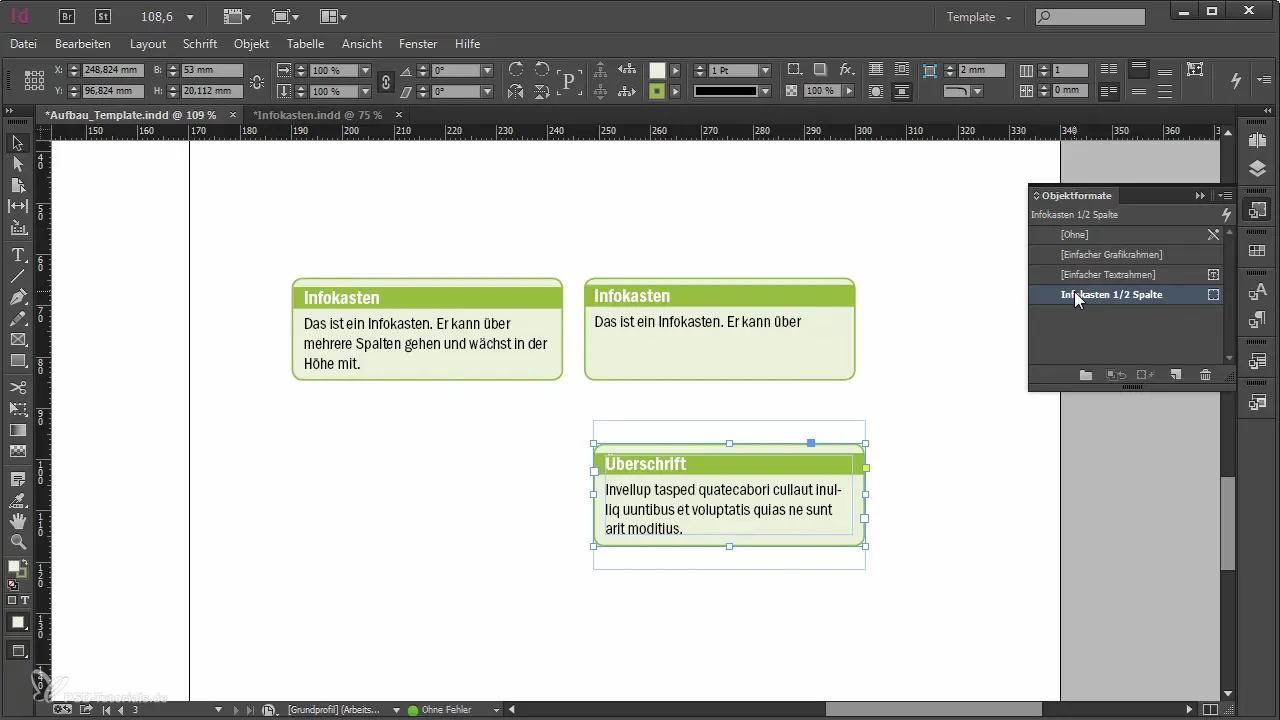Image resolution: width=1280 pixels, height=720 pixels.
Task: Select the Rectangle tool
Action: [x=18, y=361]
